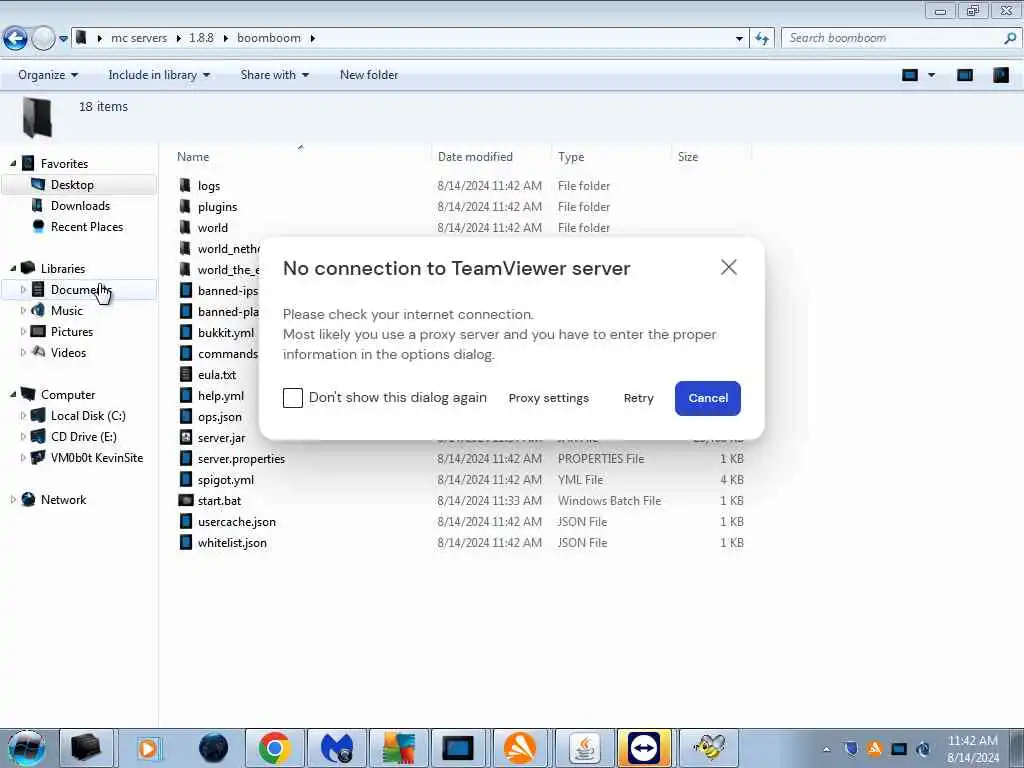Open the Windows Start orb
This screenshot has width=1024, height=768.
27,748
